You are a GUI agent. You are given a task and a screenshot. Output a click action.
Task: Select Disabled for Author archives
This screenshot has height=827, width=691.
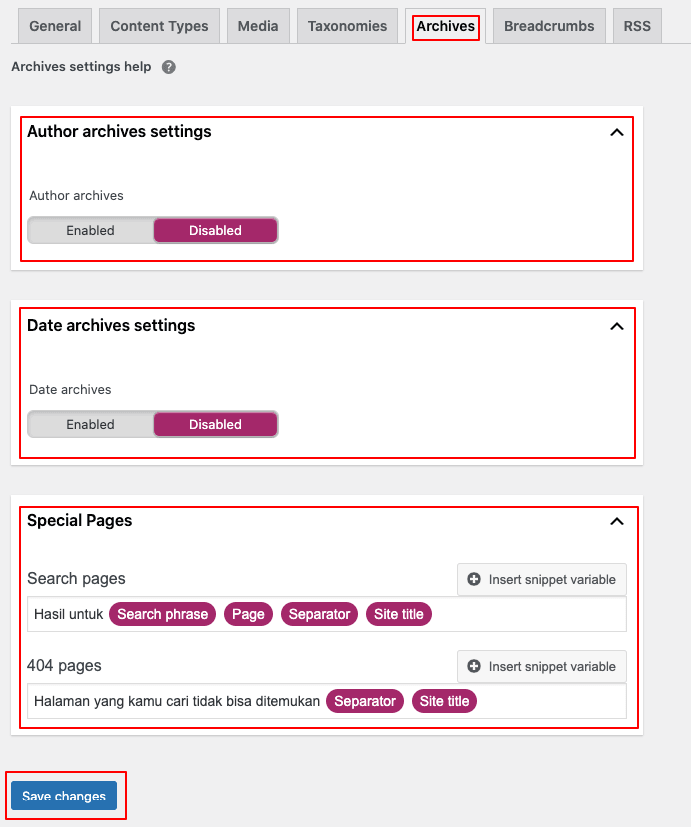tap(215, 231)
